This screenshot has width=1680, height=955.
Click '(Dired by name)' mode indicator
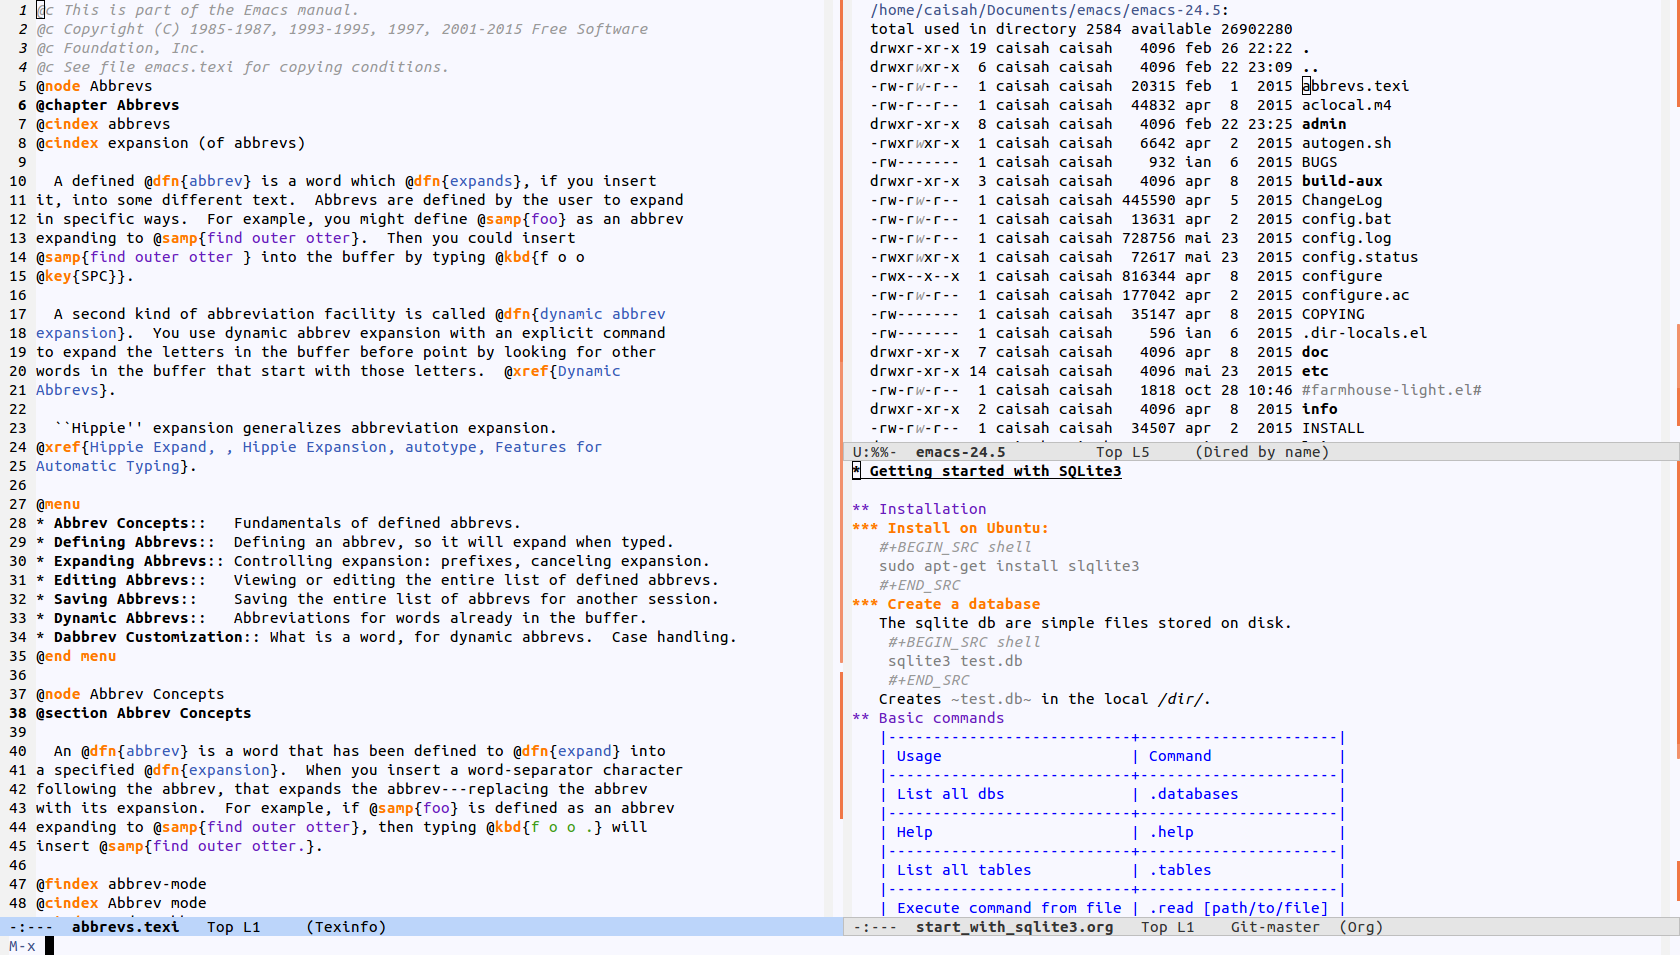1262,452
